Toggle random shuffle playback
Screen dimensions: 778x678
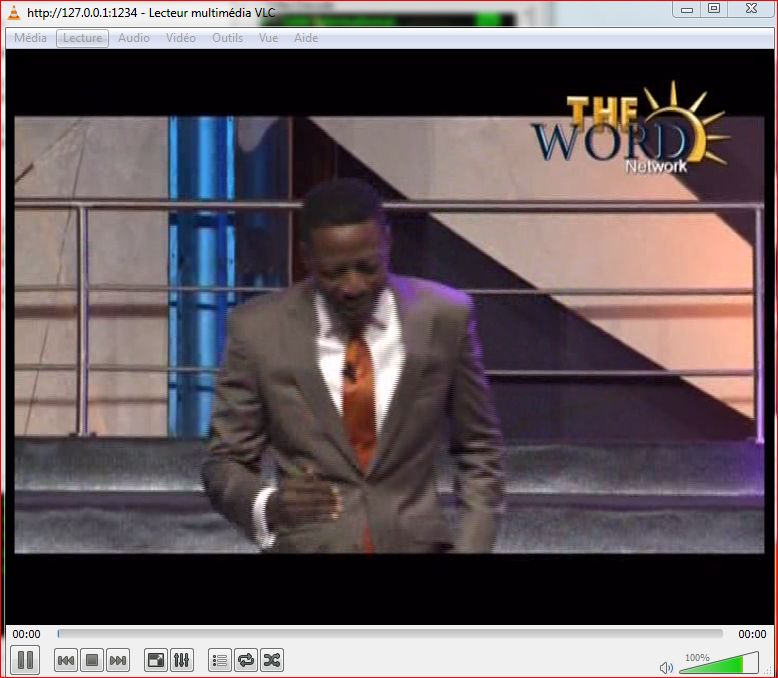[x=272, y=660]
